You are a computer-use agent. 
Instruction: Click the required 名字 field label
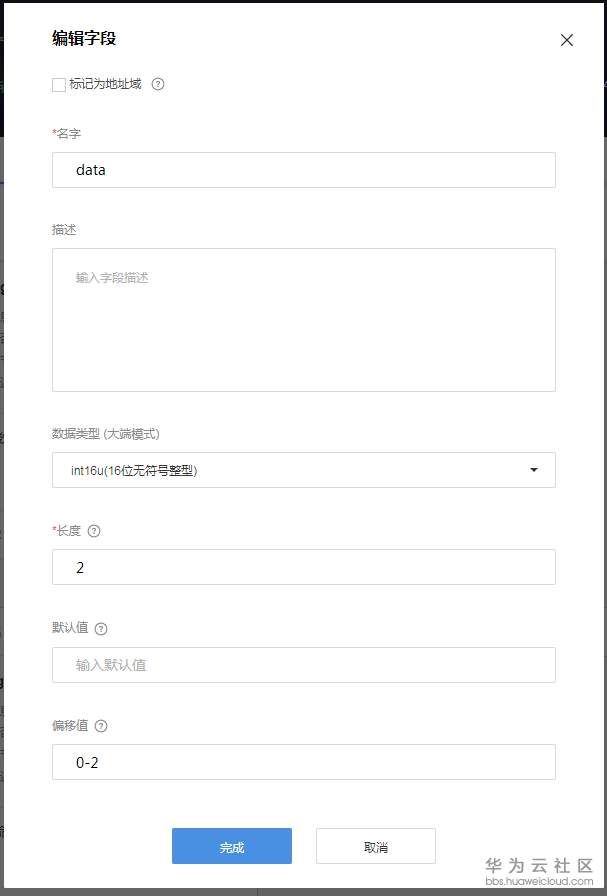[67, 133]
